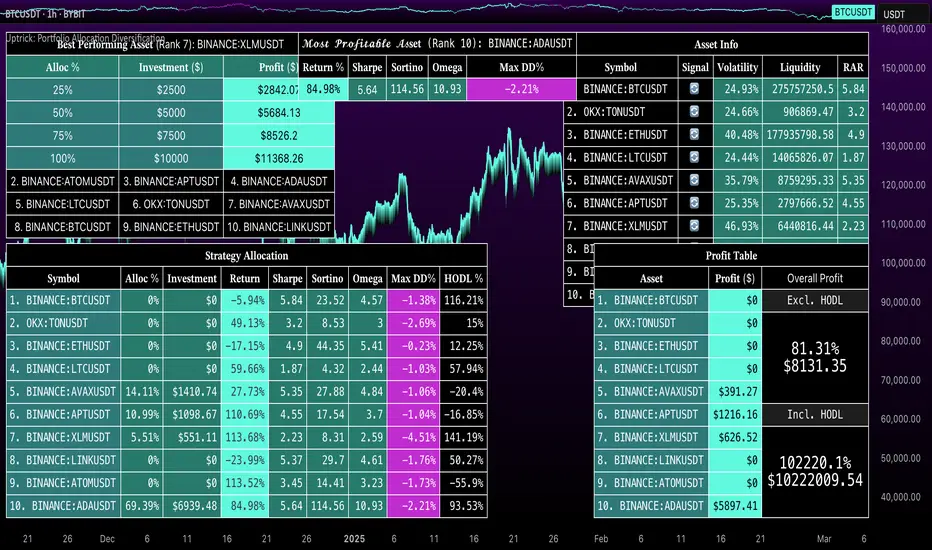Click the $7500 investment cell
Screen dimensions: 932x550
[x=171, y=136]
